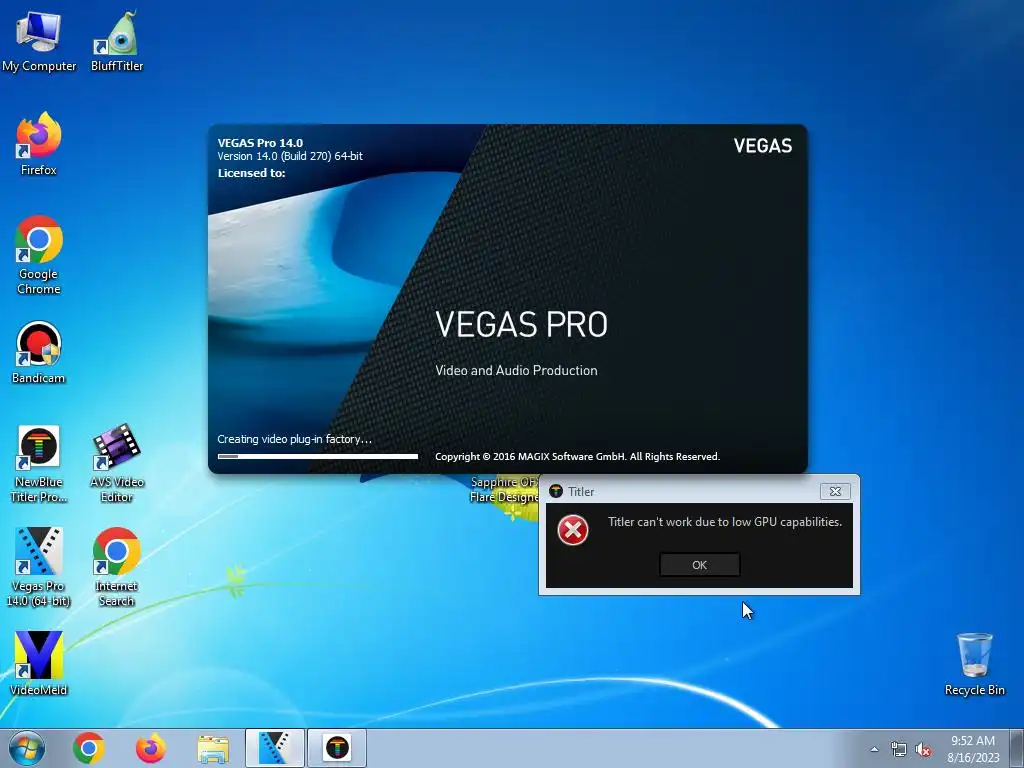The image size is (1024, 768).
Task: Open File Explorer from the taskbar
Action: [x=213, y=748]
